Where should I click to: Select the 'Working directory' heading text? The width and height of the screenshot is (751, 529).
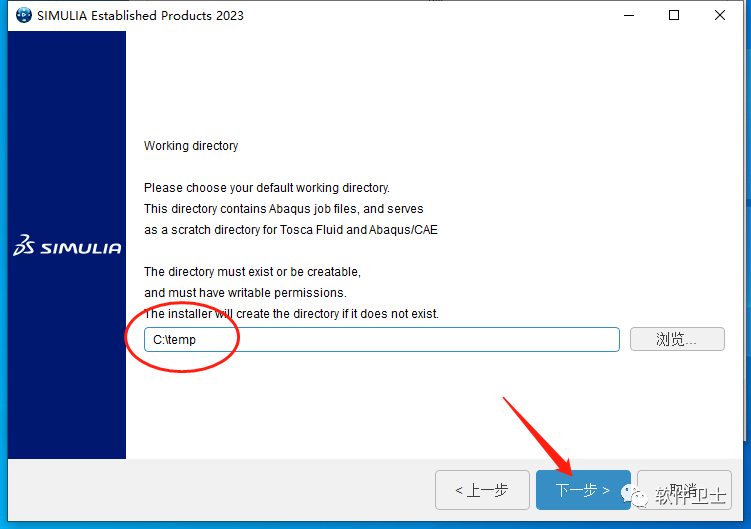pyautogui.click(x=191, y=146)
